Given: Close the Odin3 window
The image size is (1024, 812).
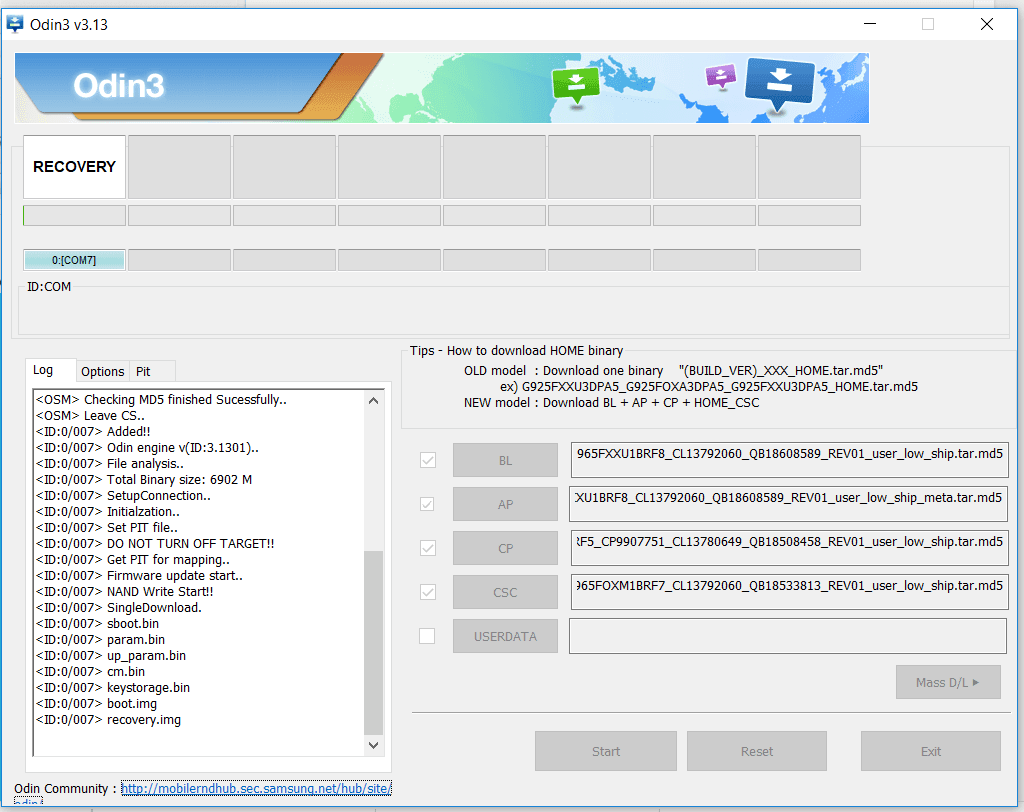Looking at the screenshot, I should pyautogui.click(x=987, y=24).
